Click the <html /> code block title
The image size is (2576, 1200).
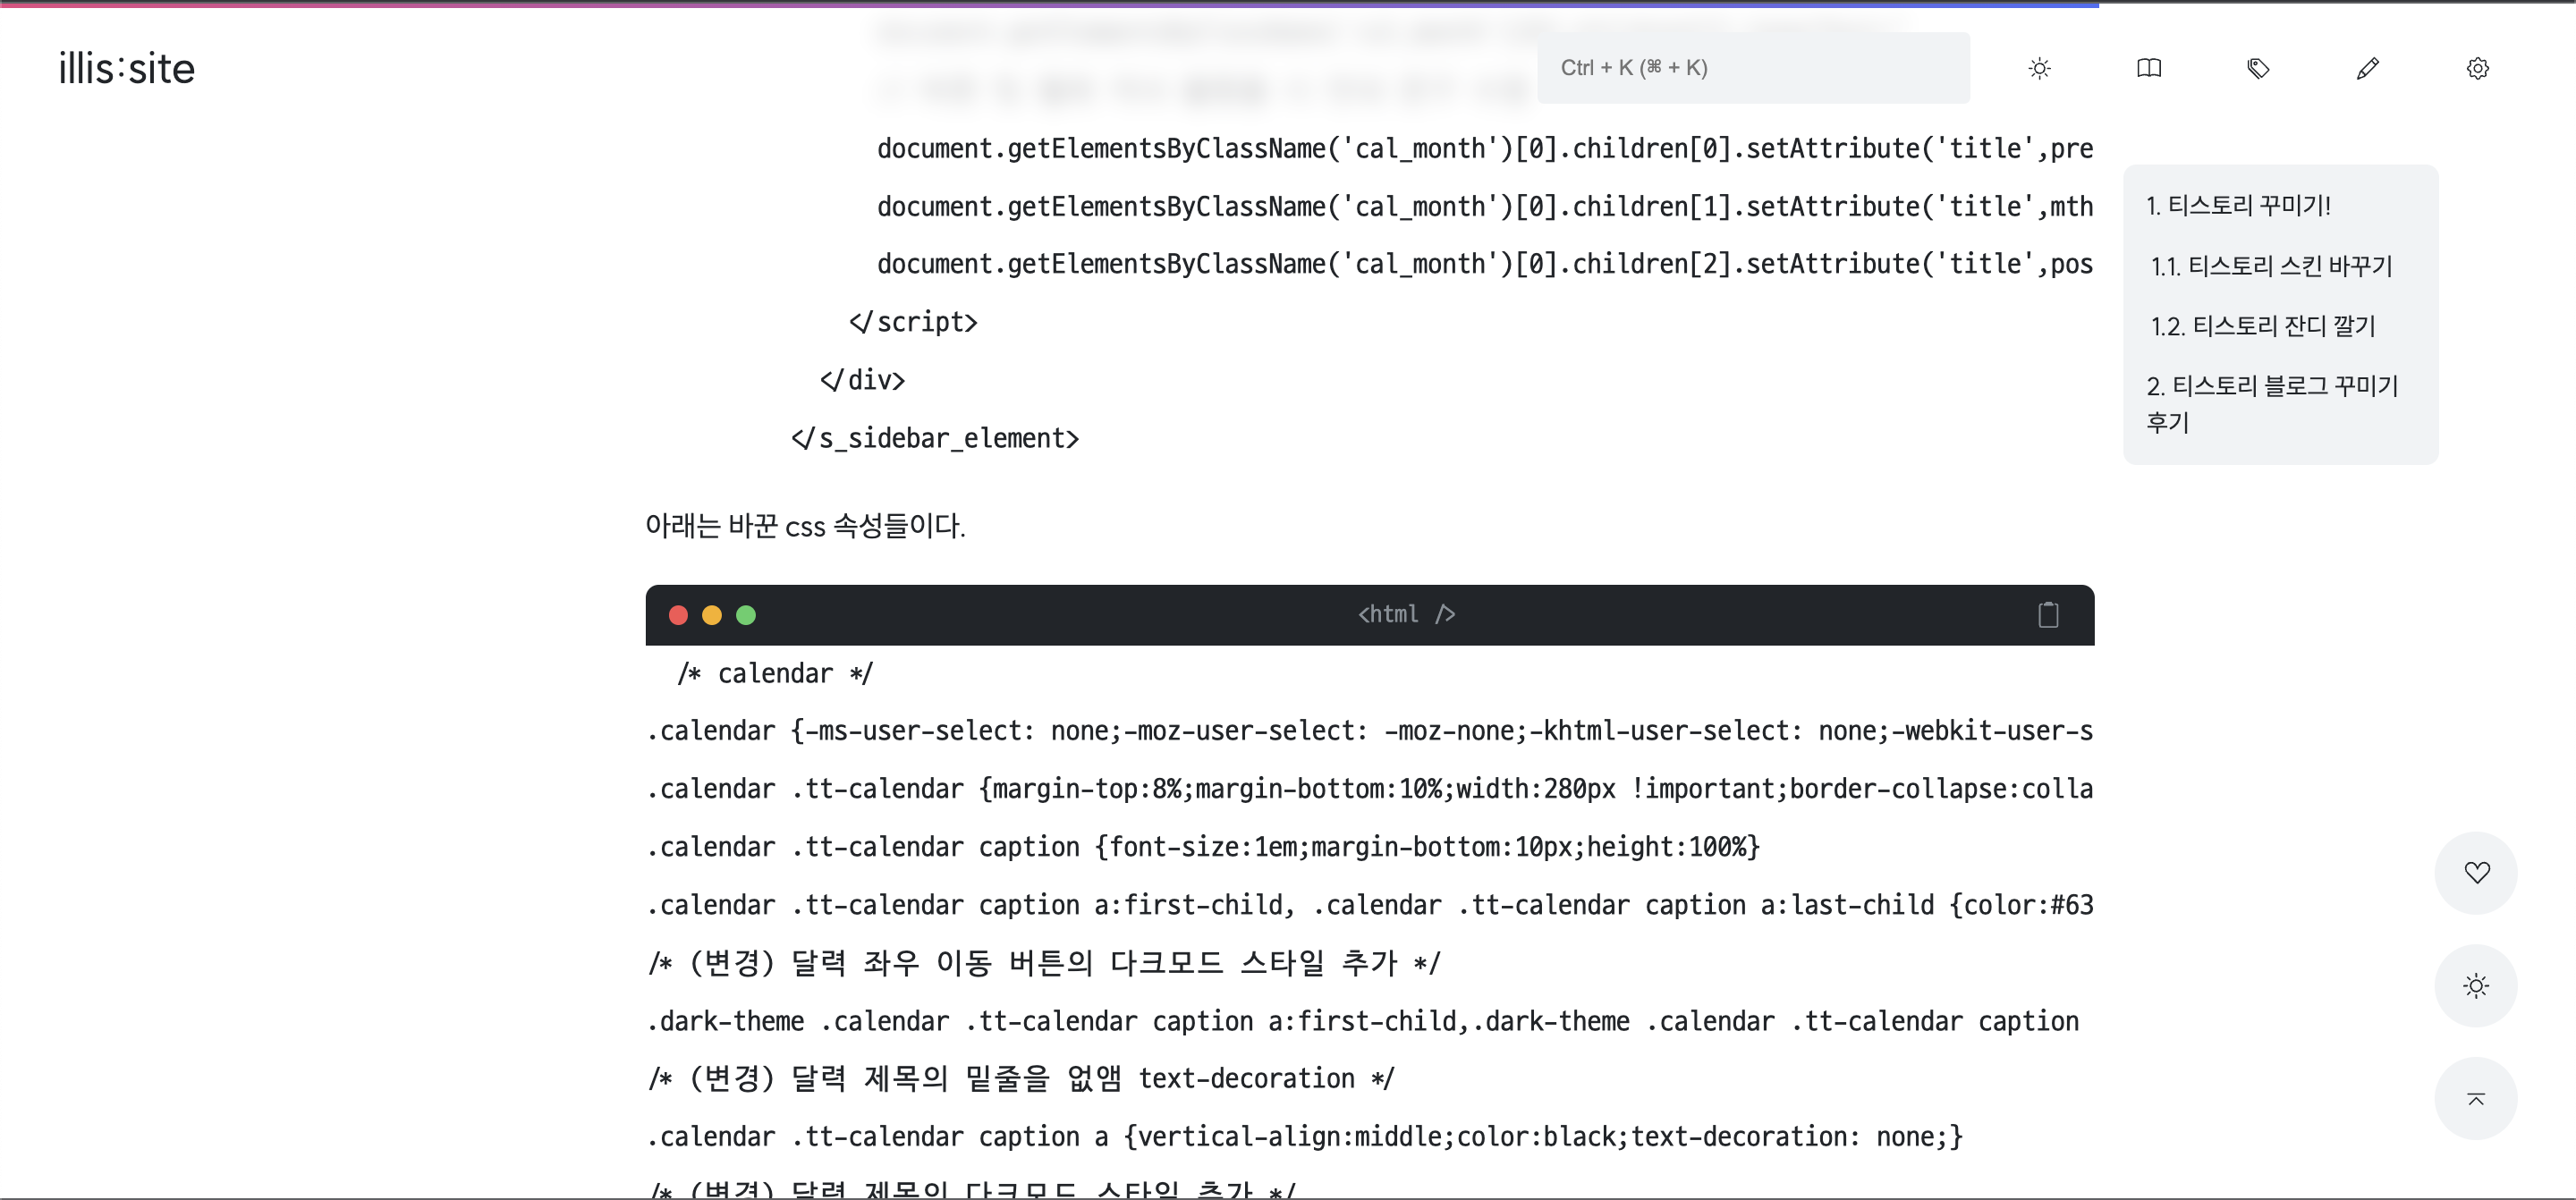pyautogui.click(x=1405, y=614)
